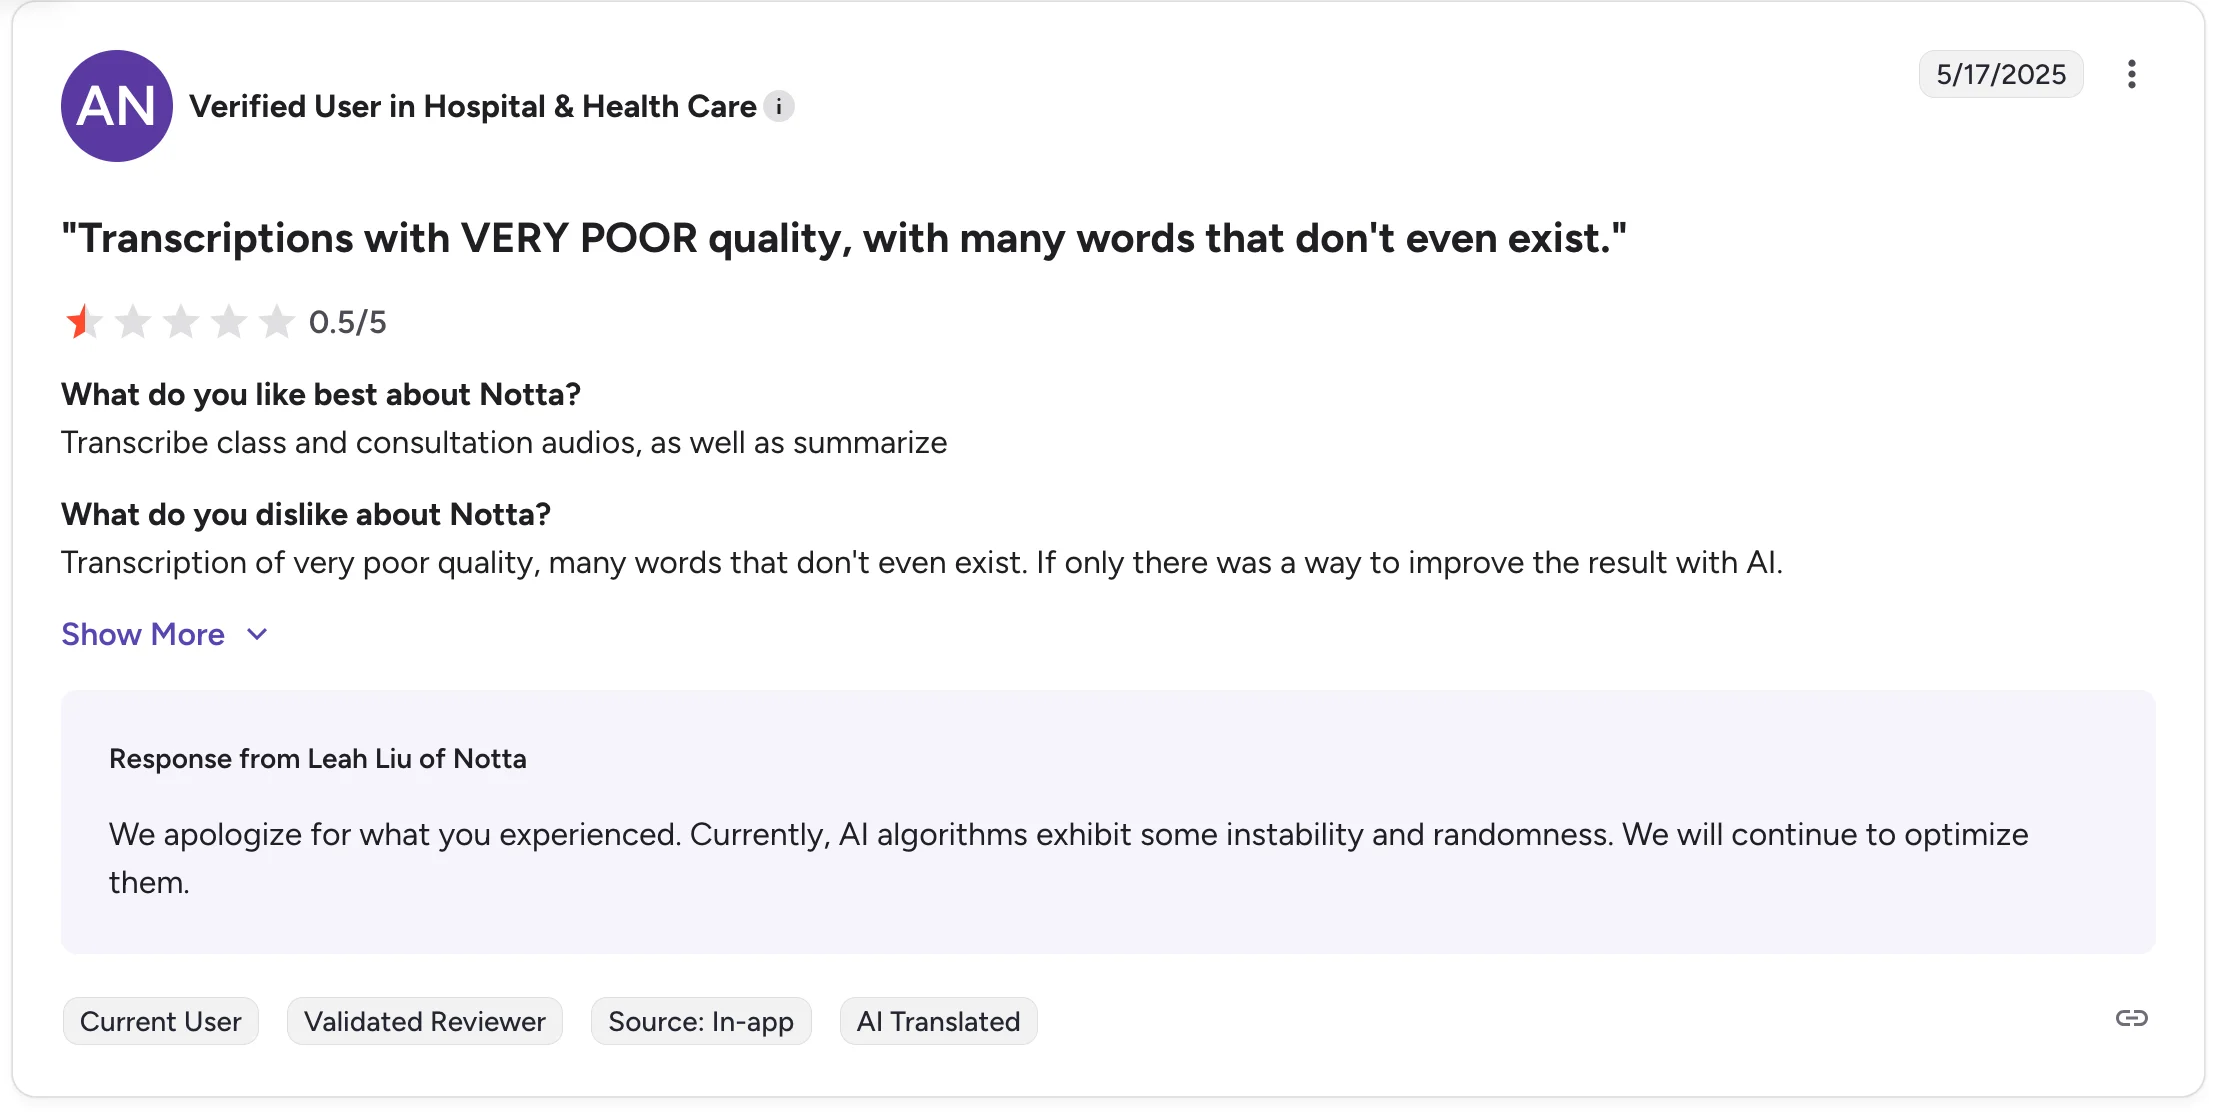Click the purple response box

pyautogui.click(x=1108, y=820)
